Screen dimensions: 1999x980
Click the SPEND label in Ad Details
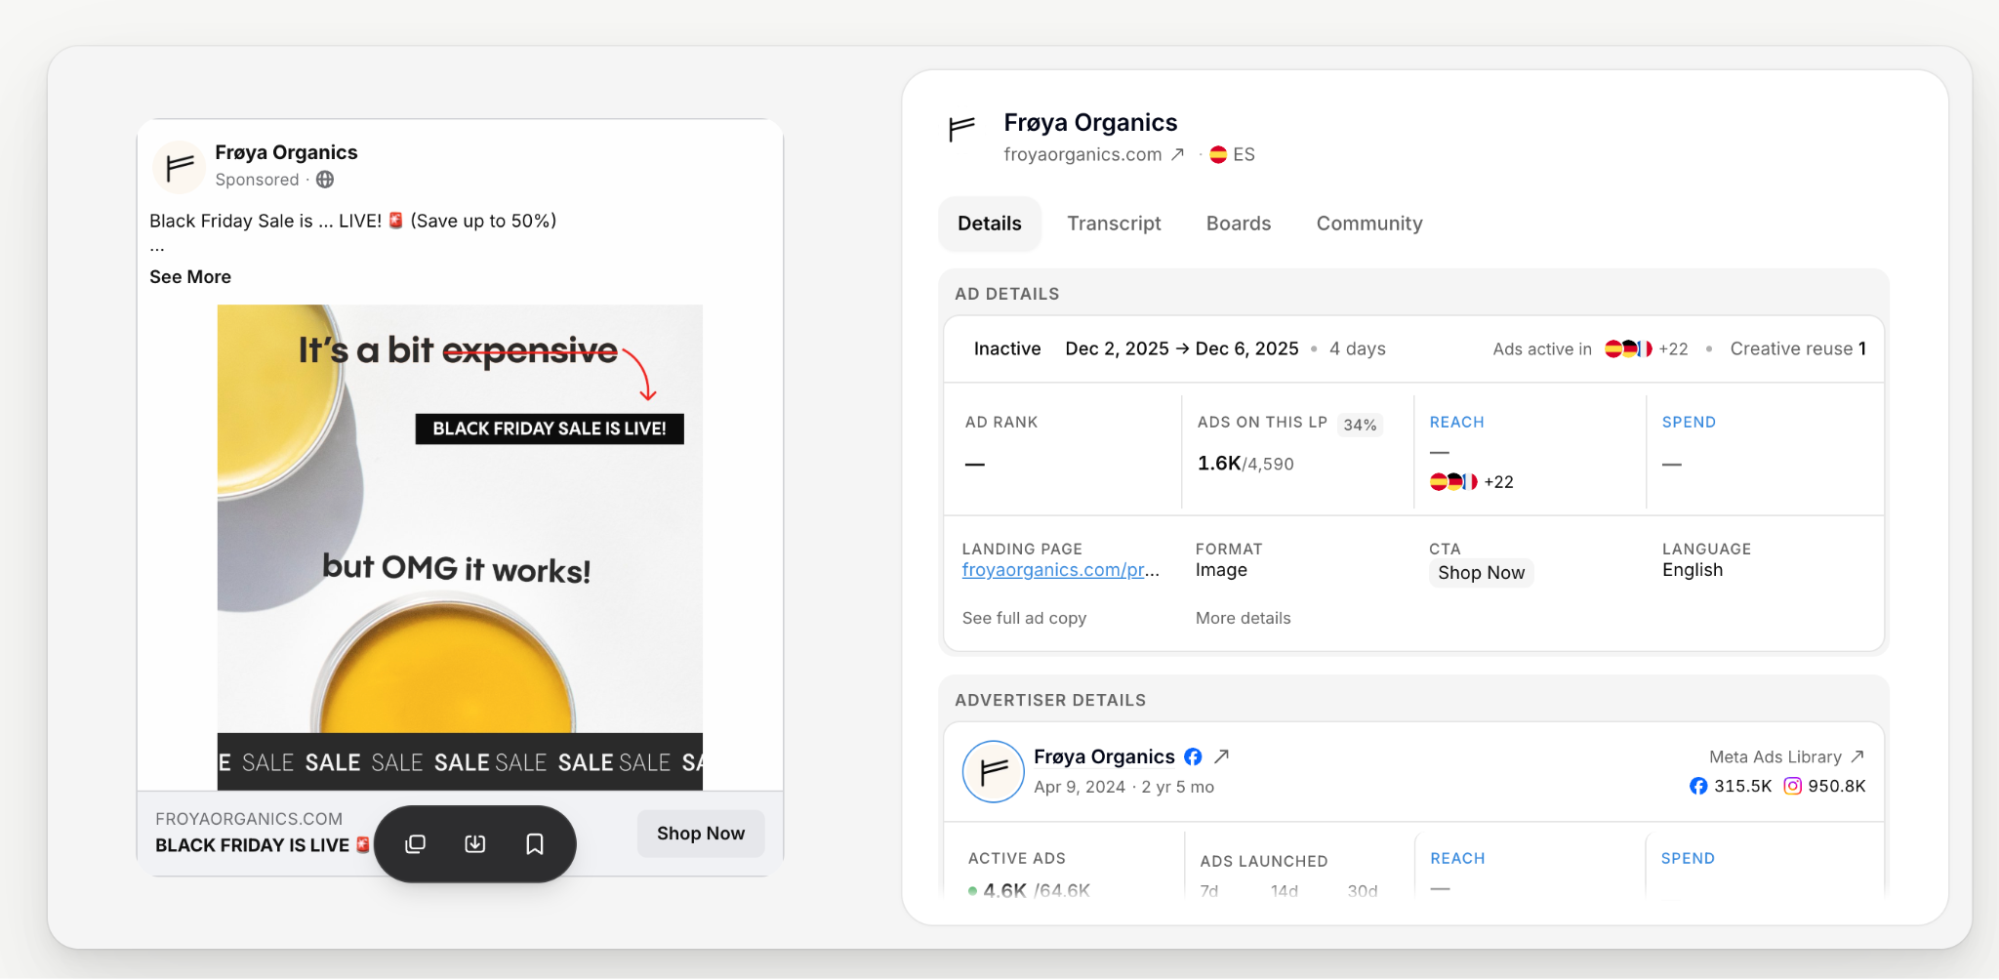pos(1689,422)
